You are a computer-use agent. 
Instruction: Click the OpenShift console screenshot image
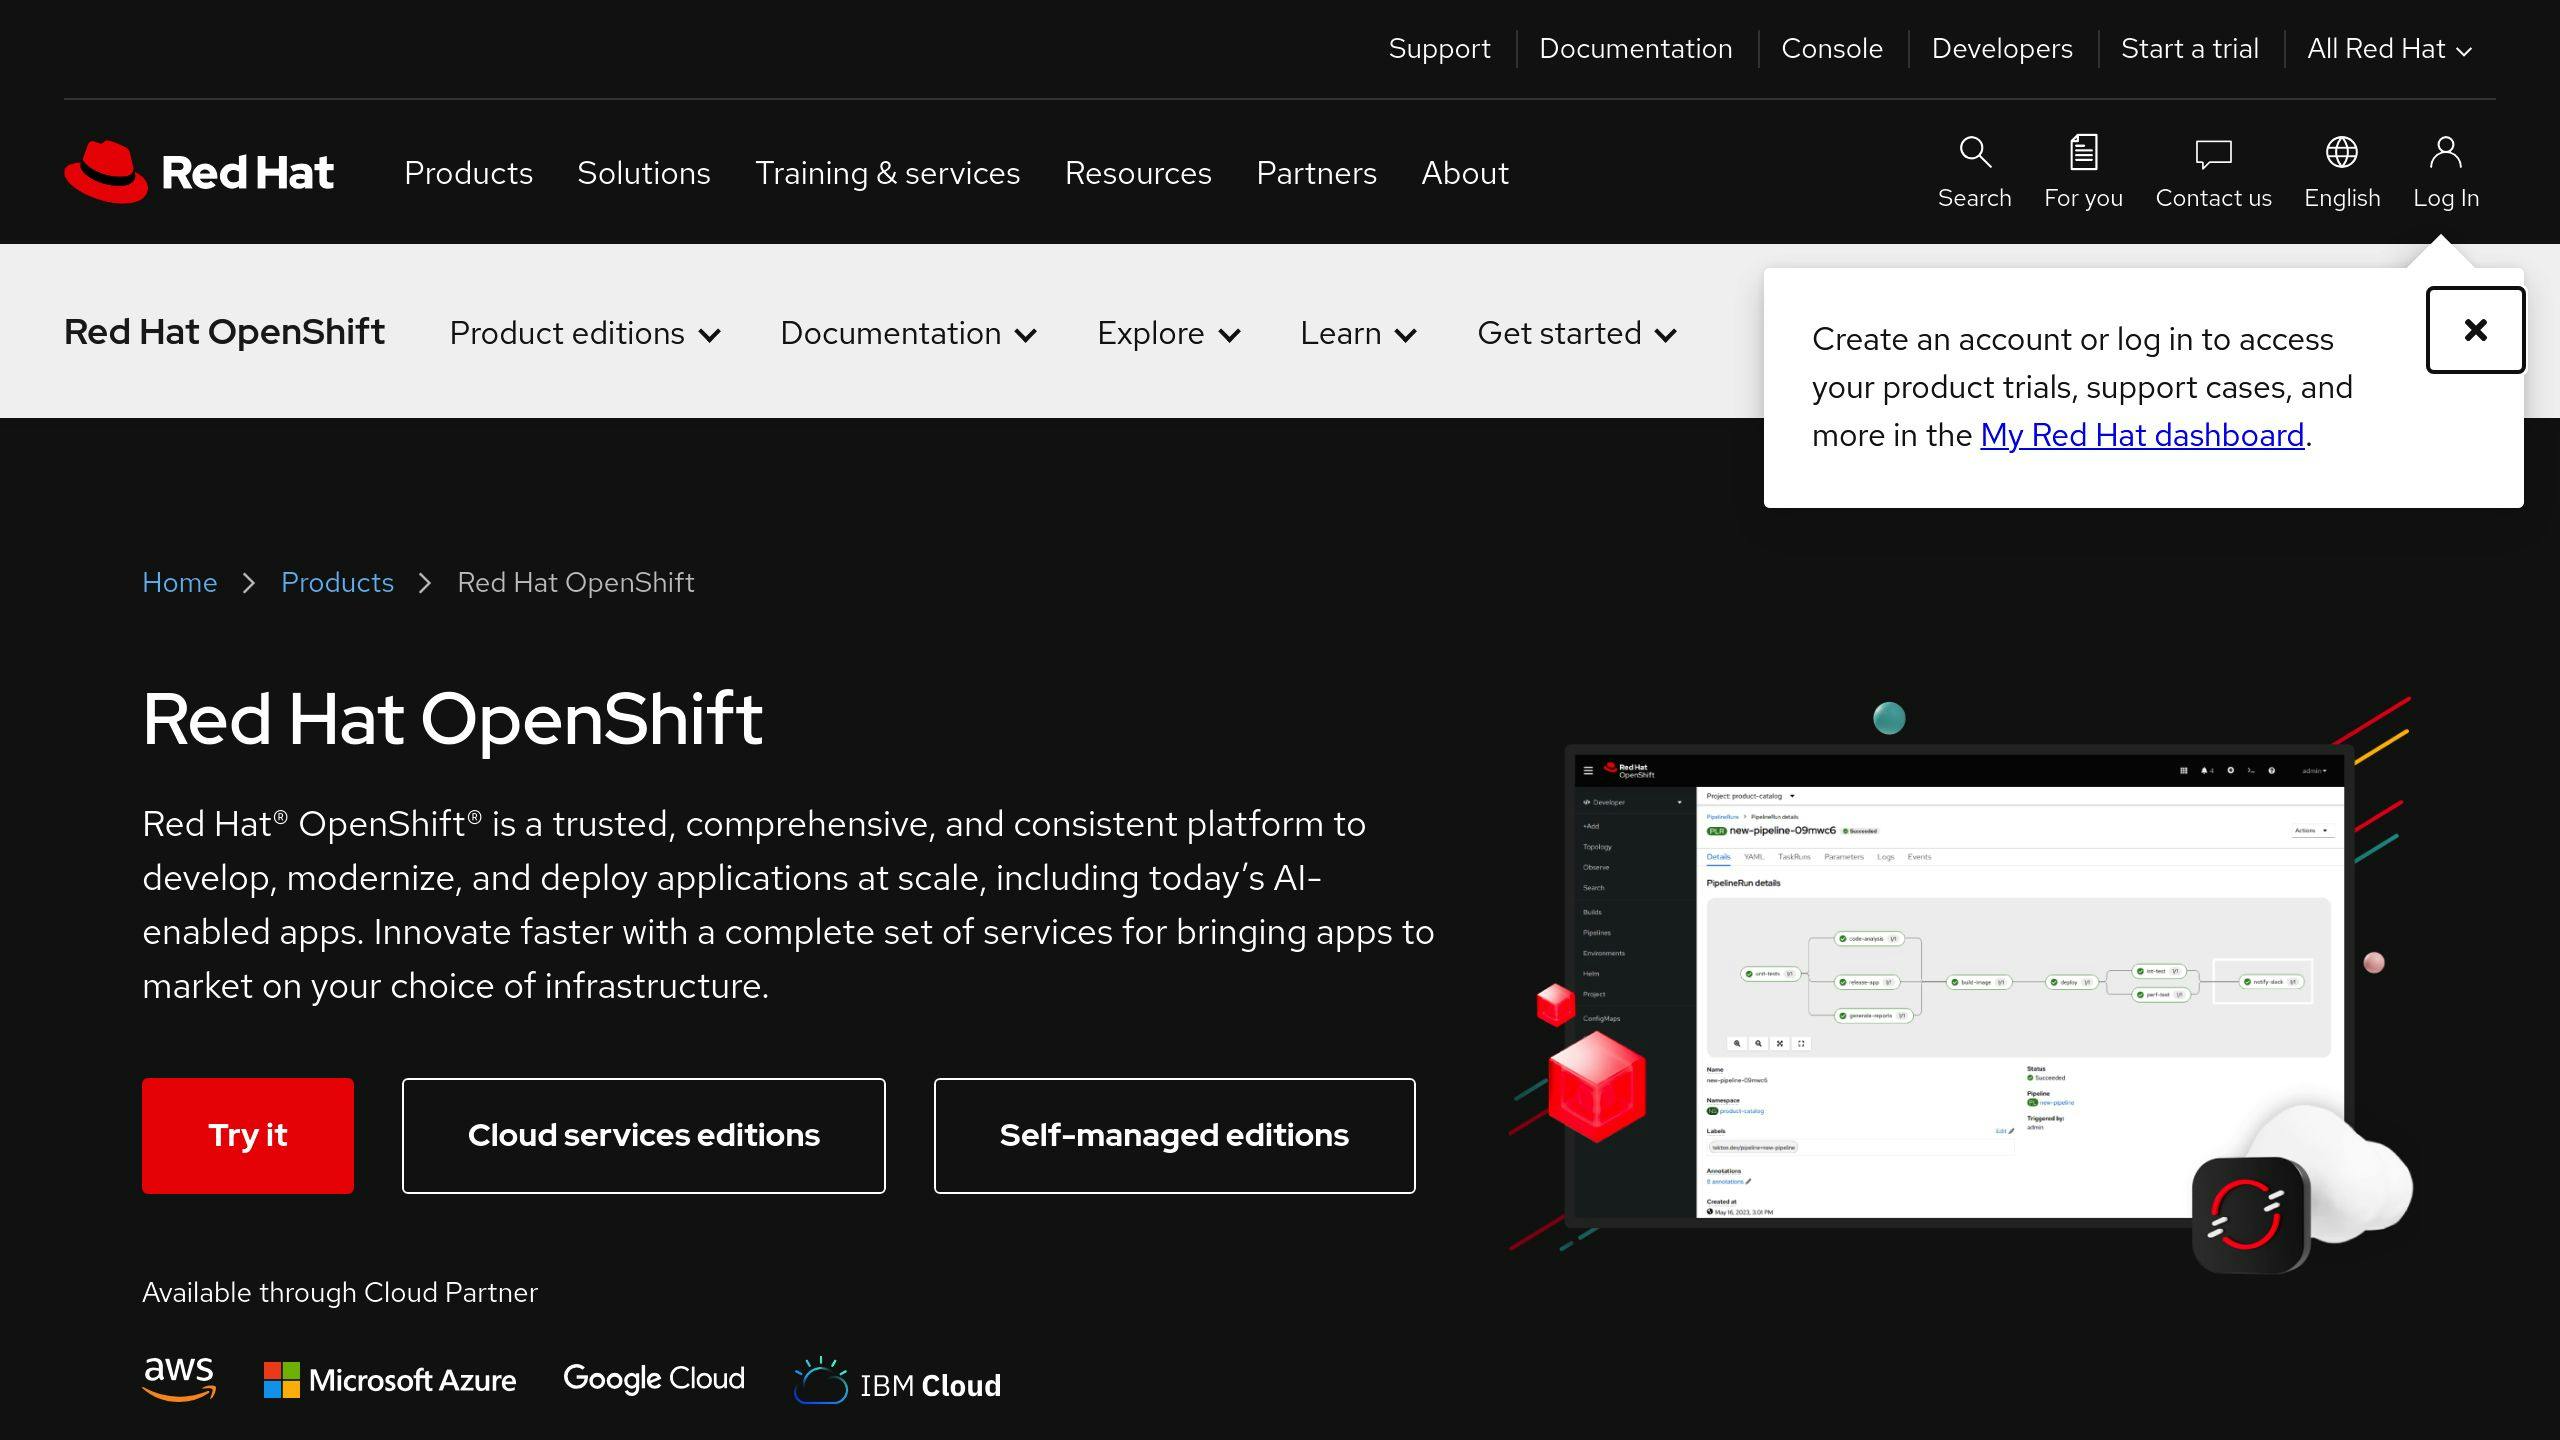tap(1958, 985)
